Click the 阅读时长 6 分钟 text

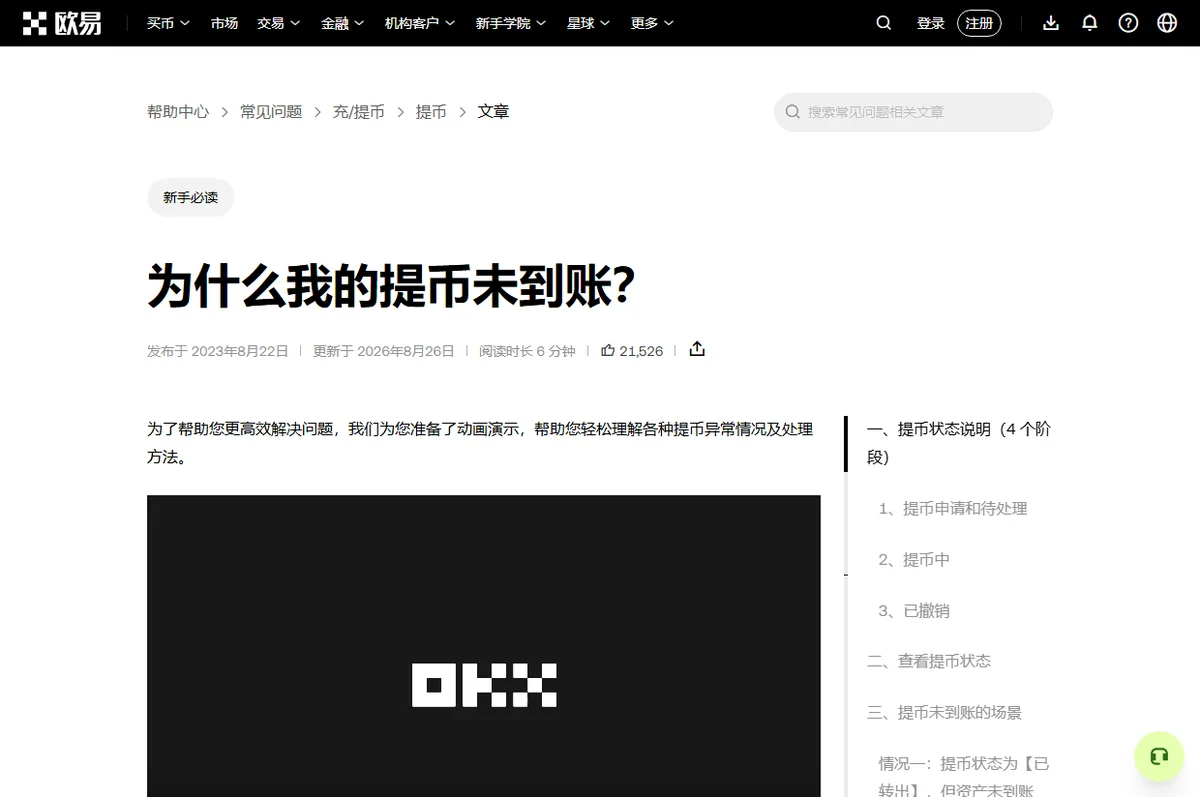(527, 351)
